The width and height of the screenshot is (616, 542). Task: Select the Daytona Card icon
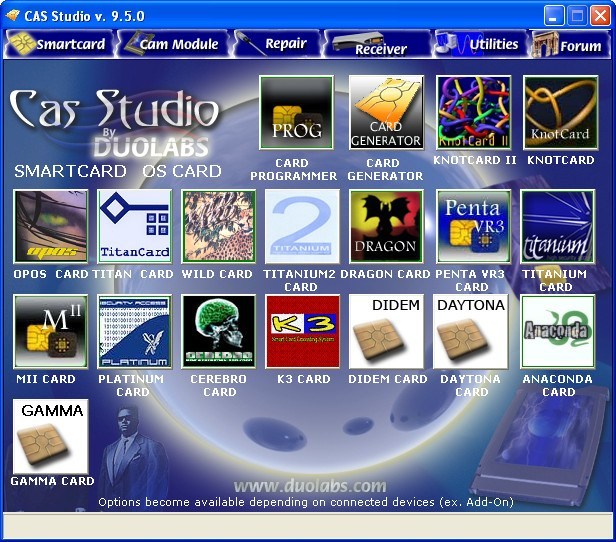click(x=470, y=331)
